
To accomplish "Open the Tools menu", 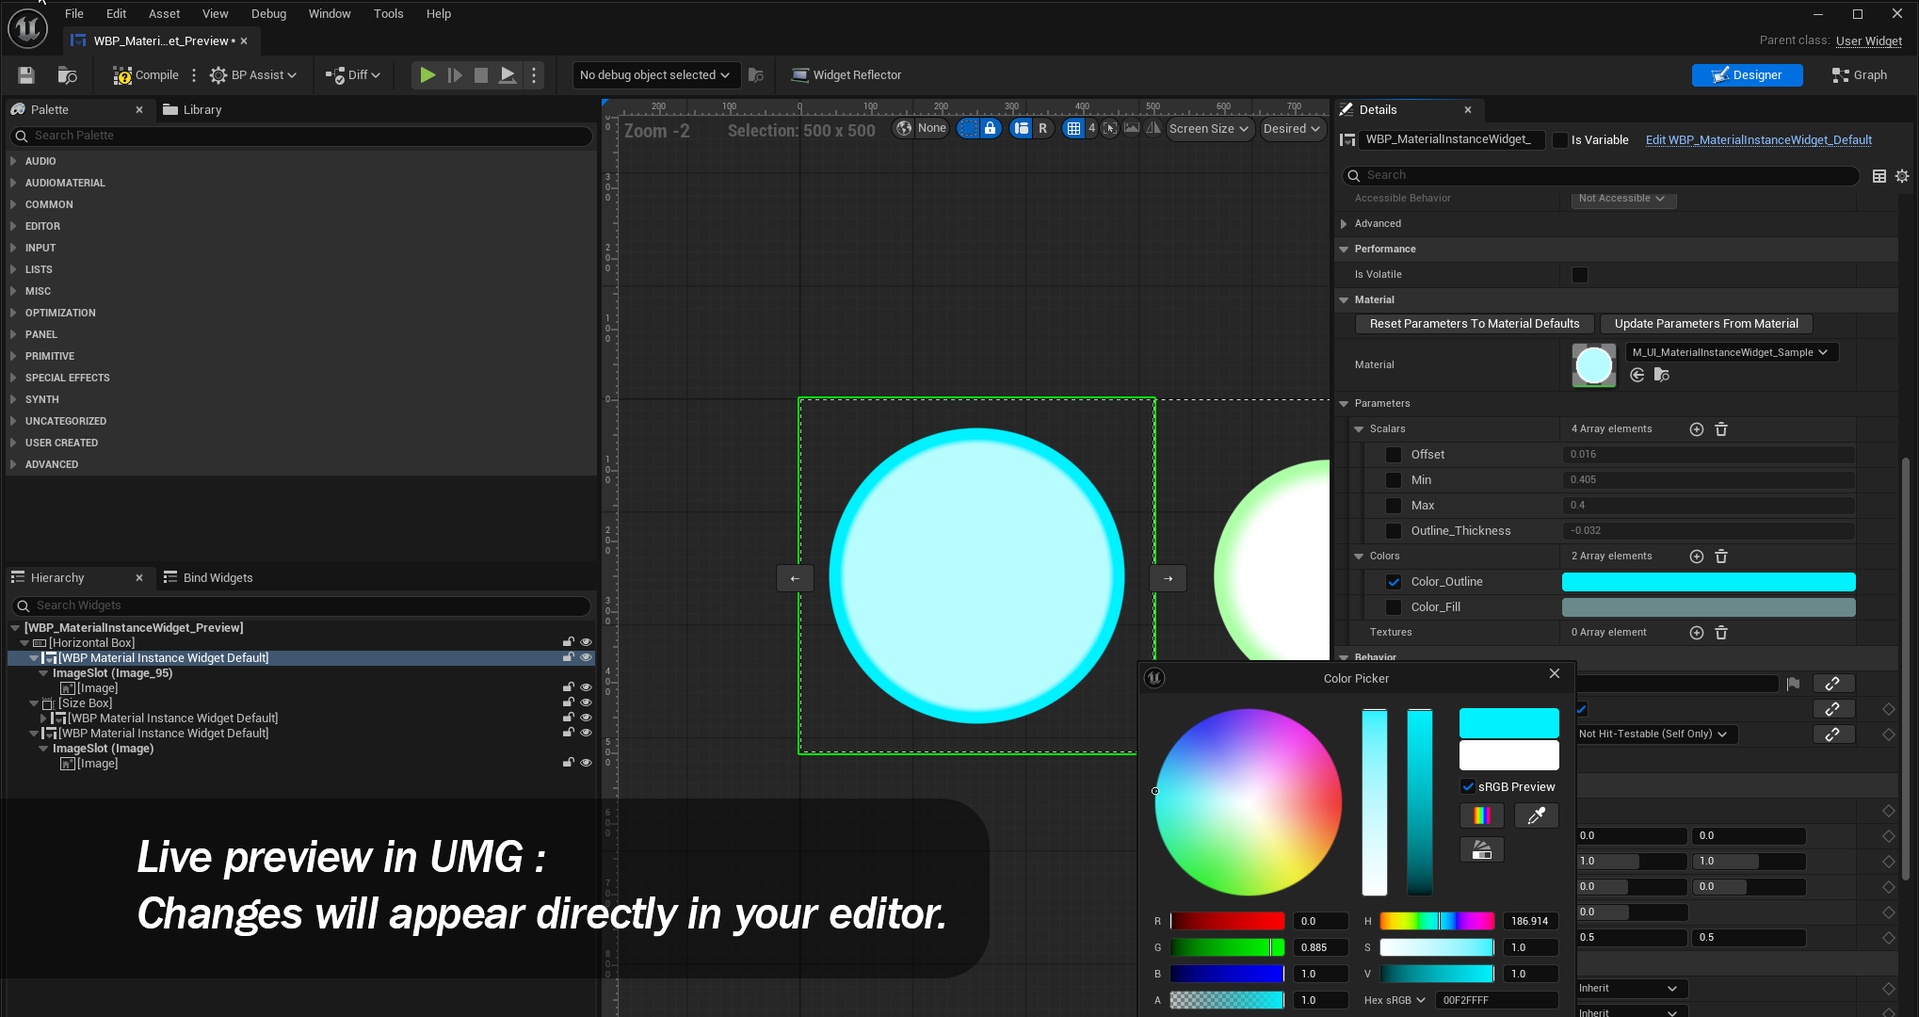I will coord(388,14).
